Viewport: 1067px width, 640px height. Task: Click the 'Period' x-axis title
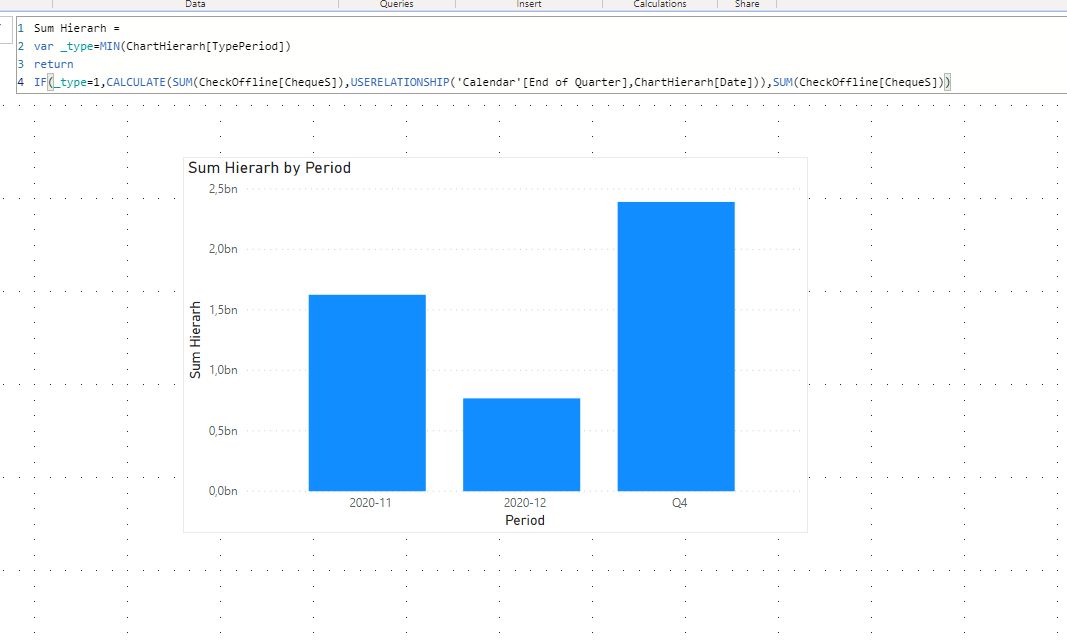click(525, 520)
